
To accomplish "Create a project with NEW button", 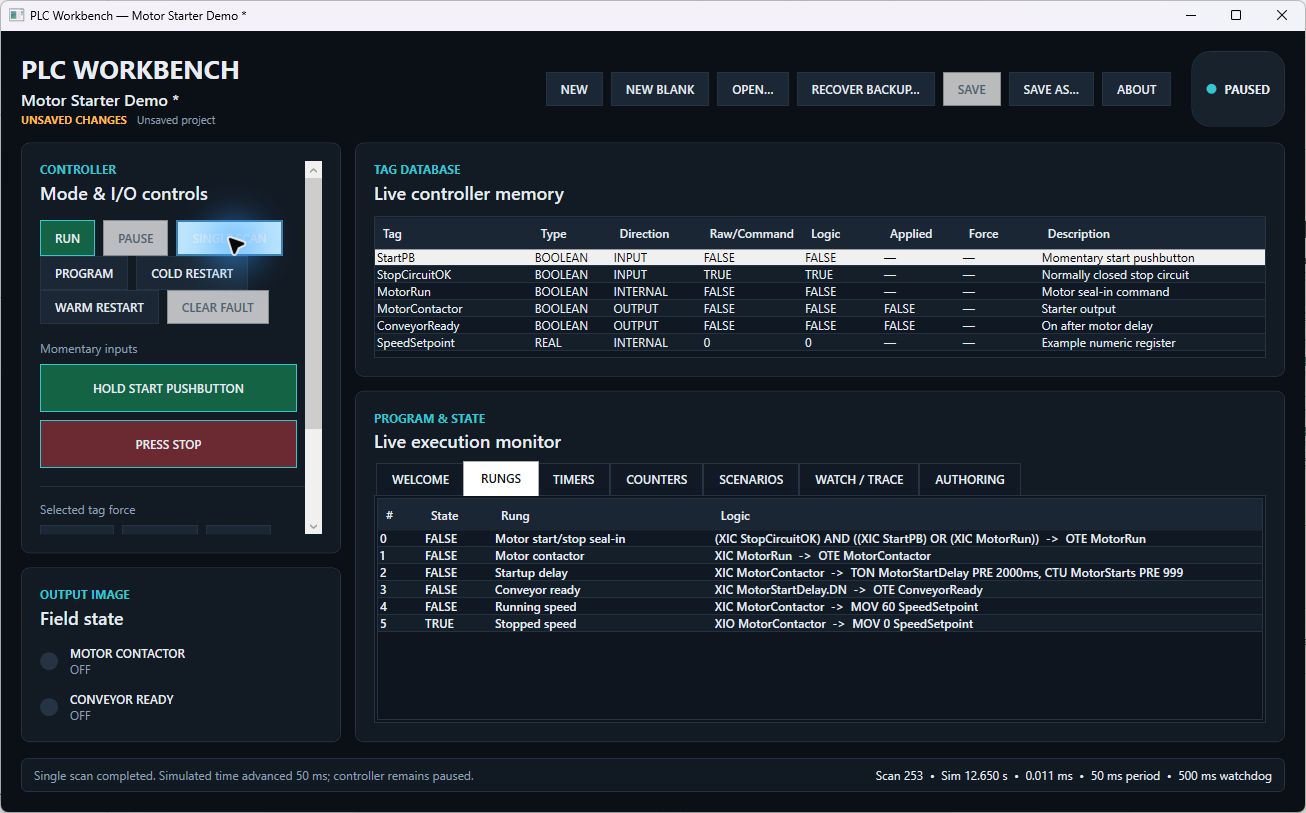I will click(x=574, y=89).
